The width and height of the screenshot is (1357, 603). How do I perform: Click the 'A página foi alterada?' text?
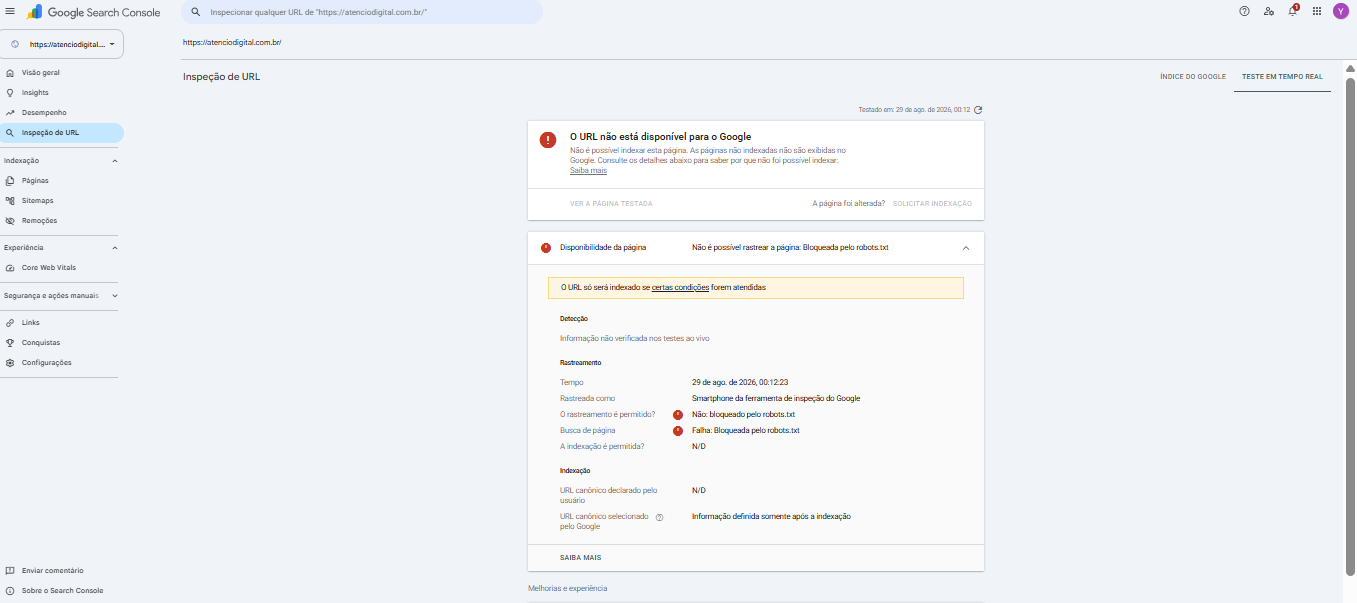click(x=848, y=203)
